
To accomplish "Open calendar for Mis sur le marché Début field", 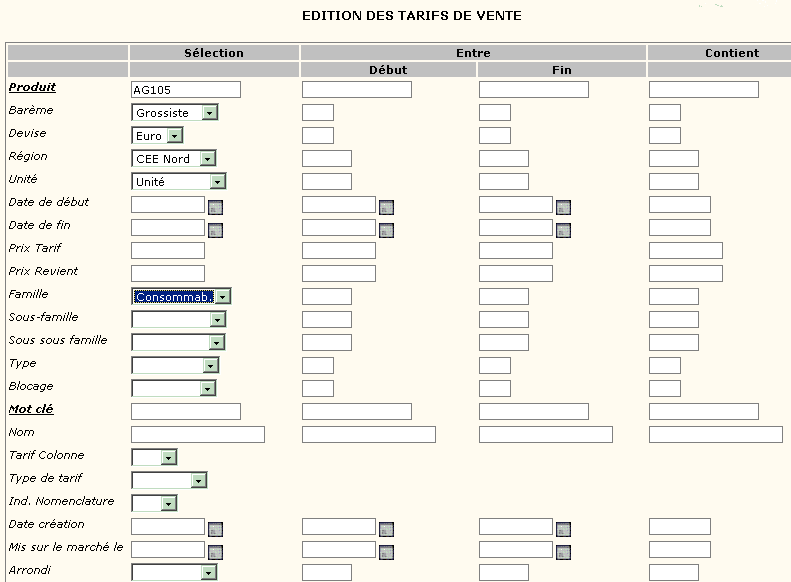I will coord(386,552).
